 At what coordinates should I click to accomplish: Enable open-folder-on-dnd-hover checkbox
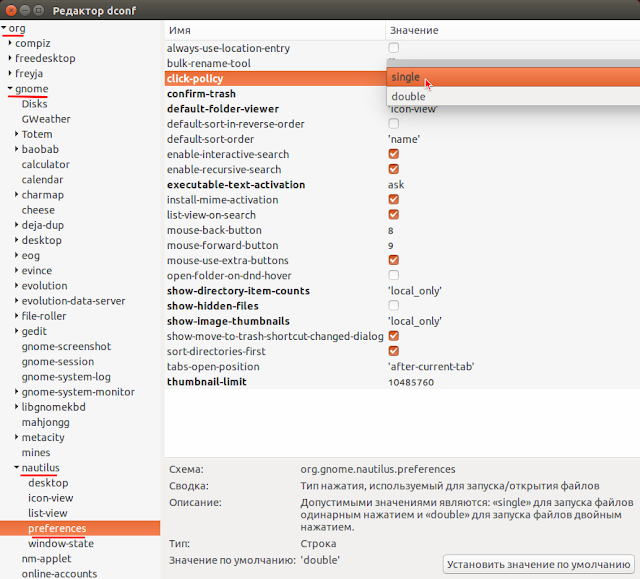(393, 275)
